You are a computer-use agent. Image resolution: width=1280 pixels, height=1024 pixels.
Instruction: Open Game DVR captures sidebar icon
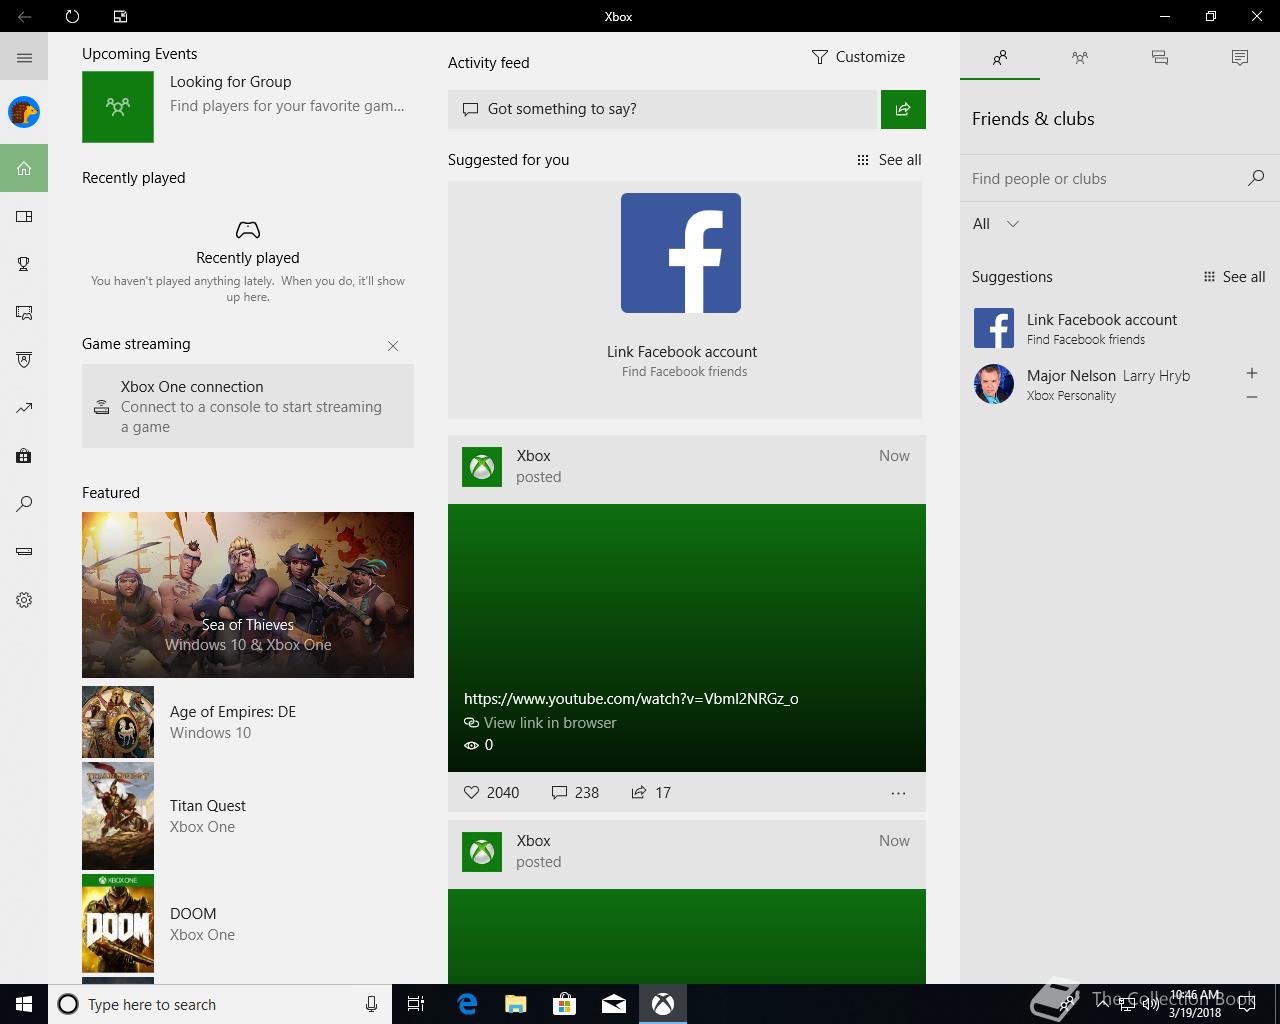(24, 312)
